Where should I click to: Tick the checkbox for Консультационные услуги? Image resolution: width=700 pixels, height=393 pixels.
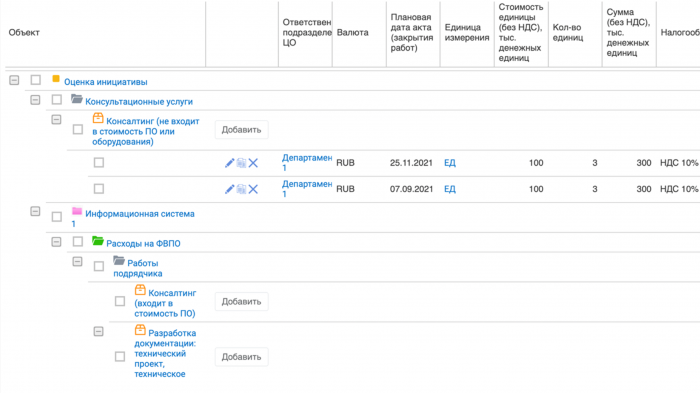pyautogui.click(x=57, y=99)
